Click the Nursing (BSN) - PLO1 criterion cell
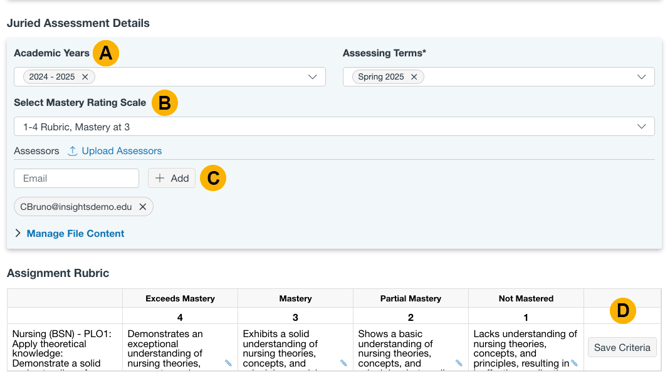 (x=65, y=348)
